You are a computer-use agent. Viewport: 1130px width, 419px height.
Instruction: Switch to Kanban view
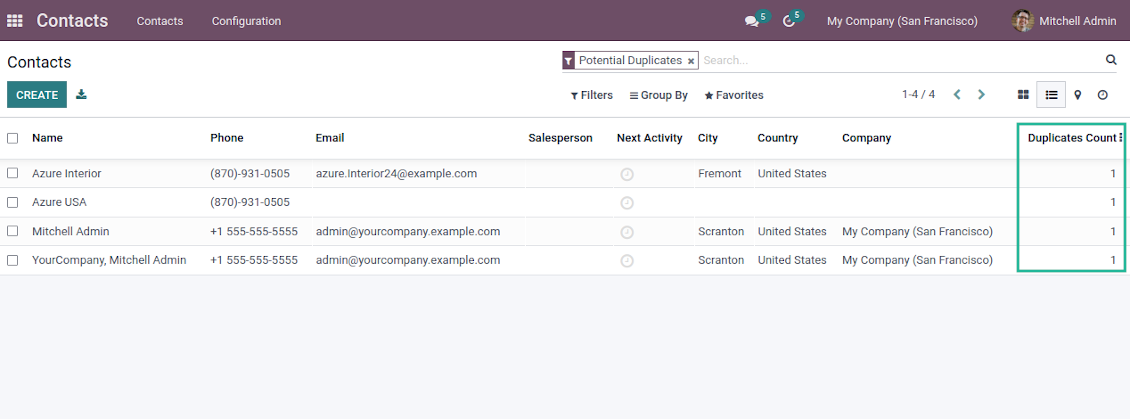tap(1023, 95)
